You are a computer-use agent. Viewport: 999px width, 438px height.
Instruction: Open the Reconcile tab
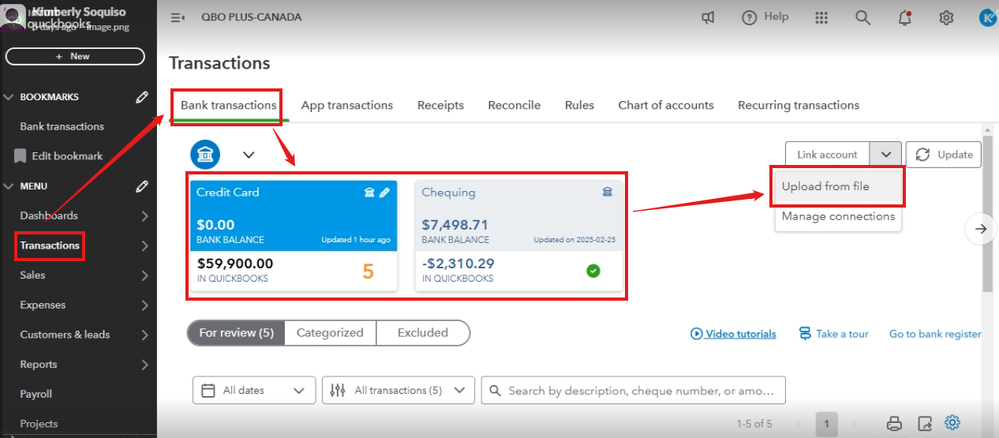pyautogui.click(x=514, y=105)
